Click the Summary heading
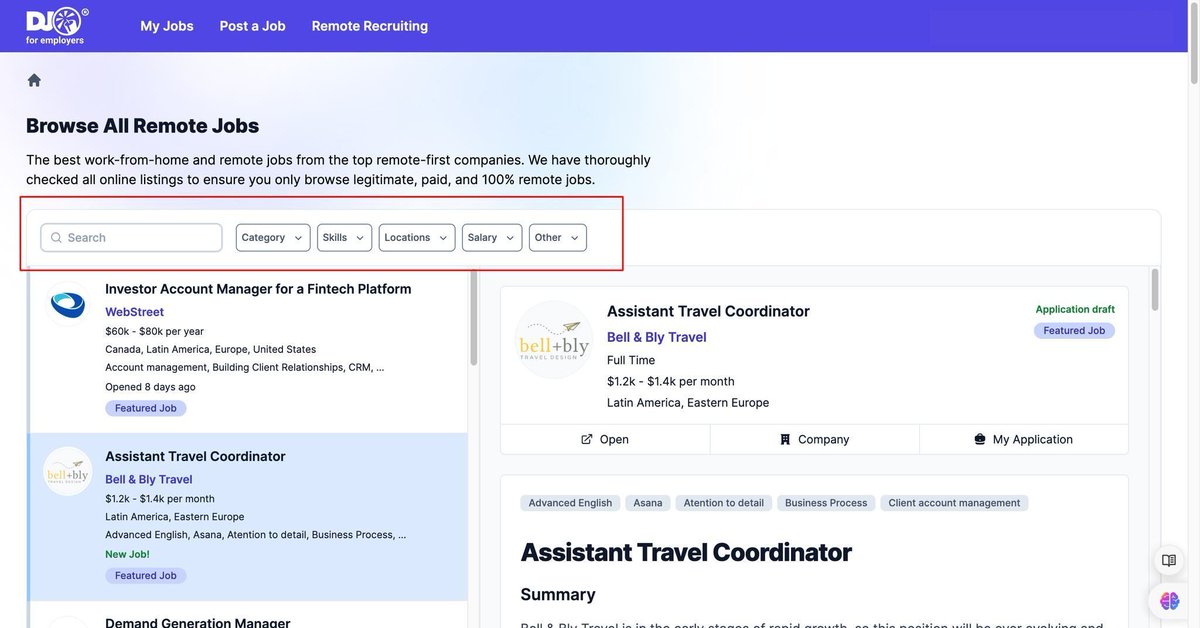Screen dimensions: 1200x628 click(x=558, y=595)
